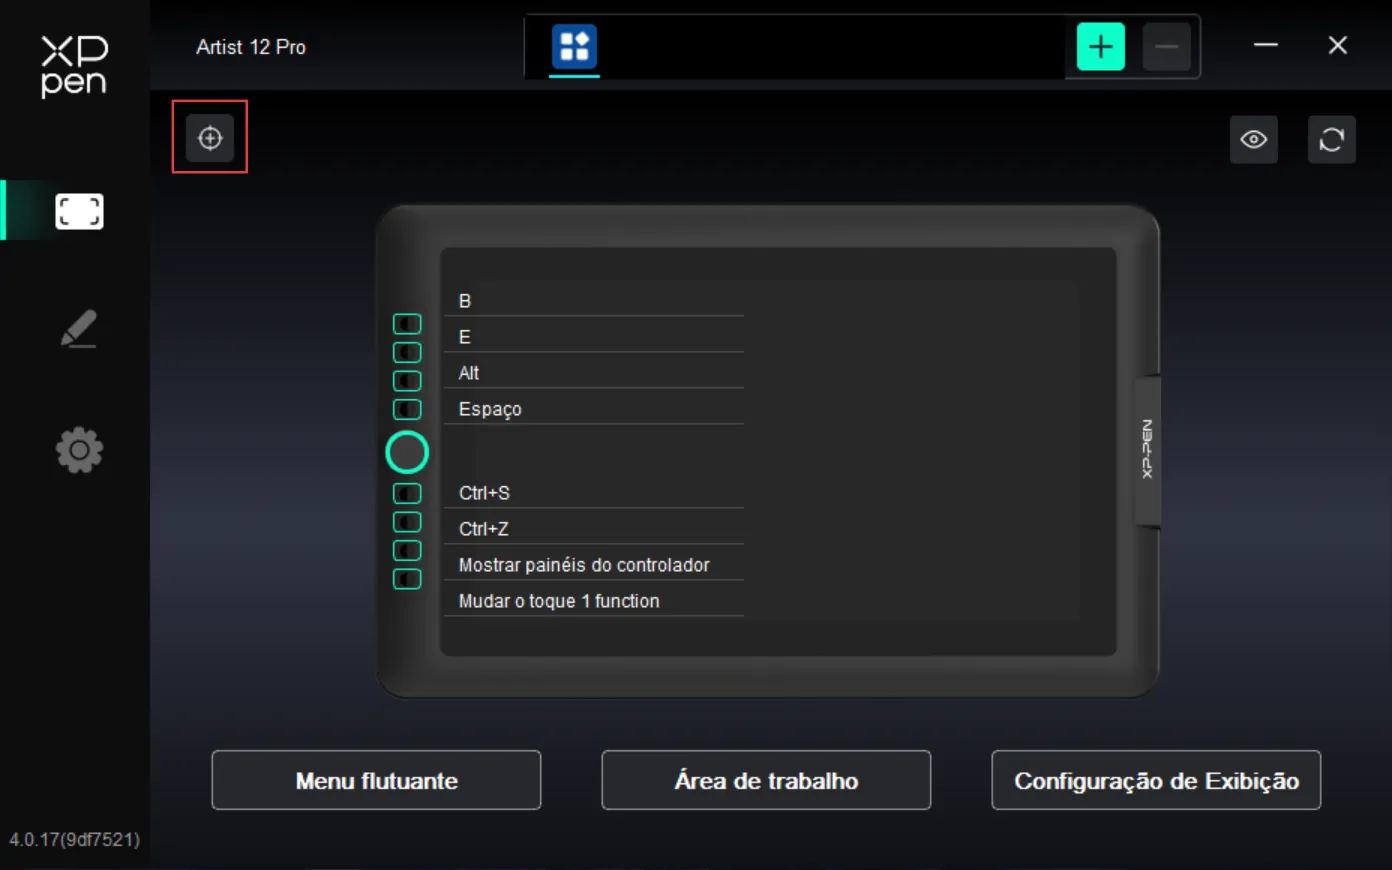Select the express key assigned to Ctrl+Z
This screenshot has height=870, width=1392.
[407, 522]
